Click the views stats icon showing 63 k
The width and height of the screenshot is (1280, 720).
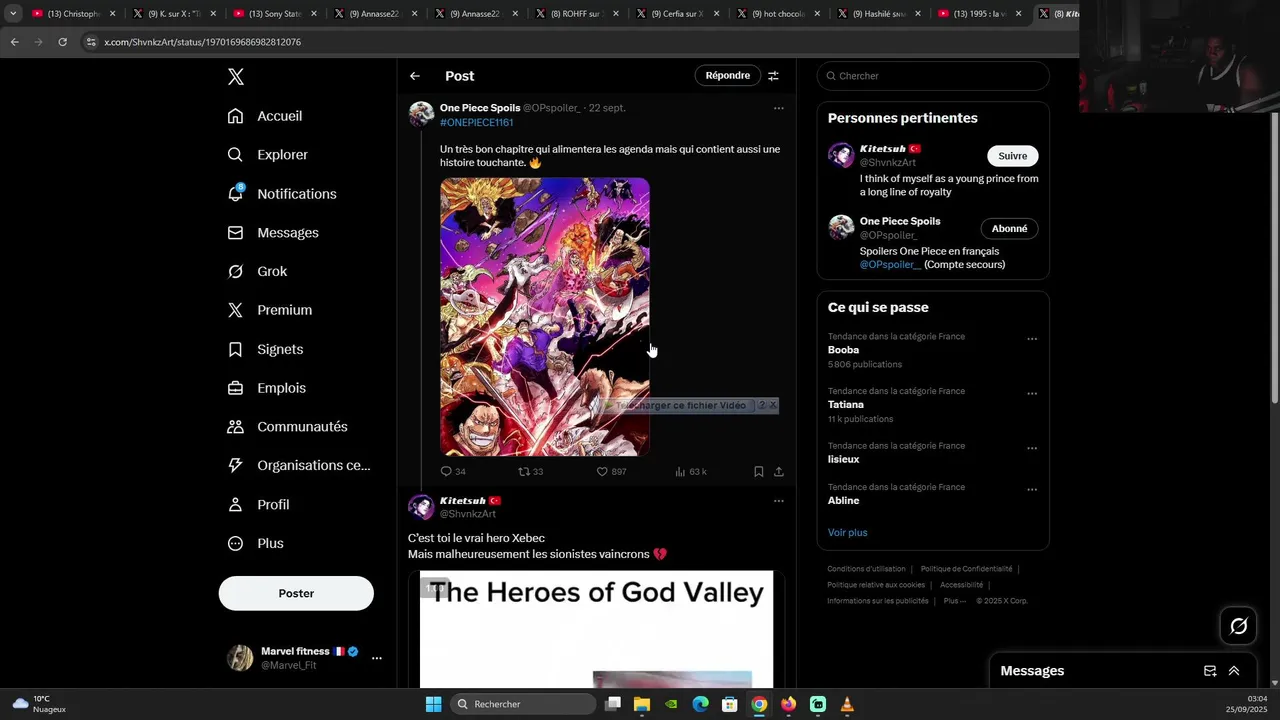(680, 471)
